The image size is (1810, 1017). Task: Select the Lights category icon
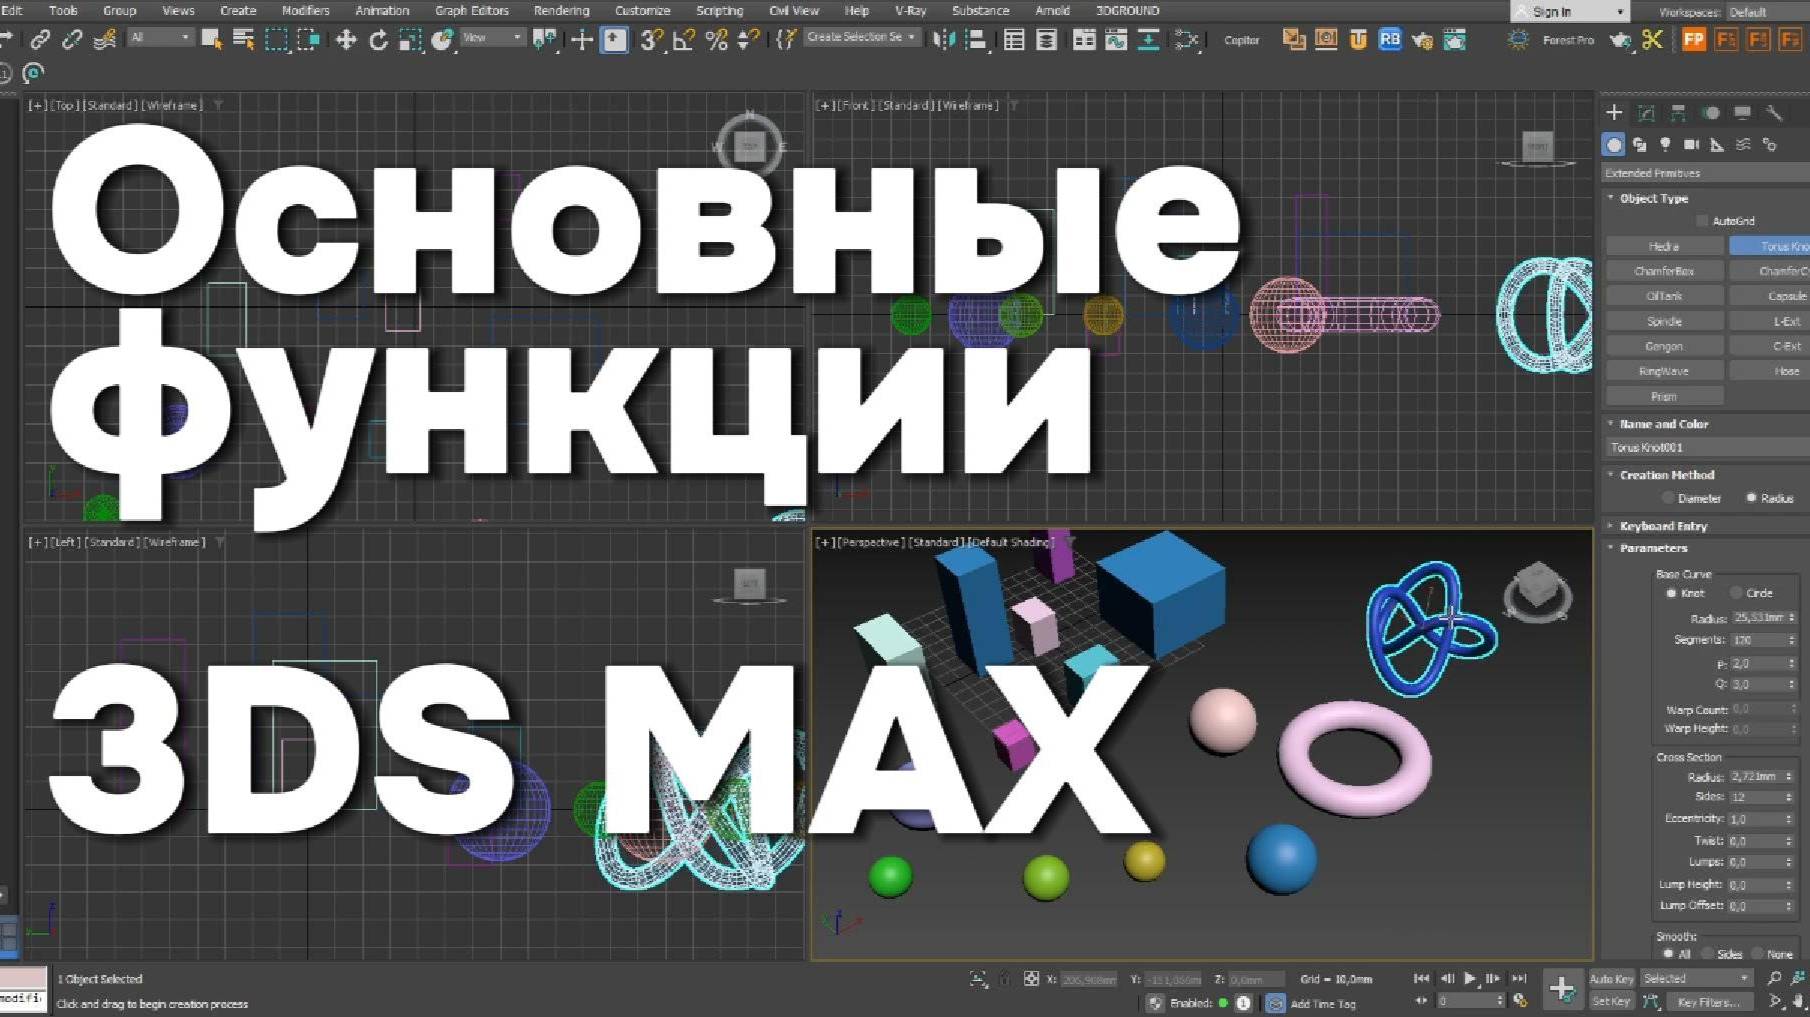[1665, 145]
